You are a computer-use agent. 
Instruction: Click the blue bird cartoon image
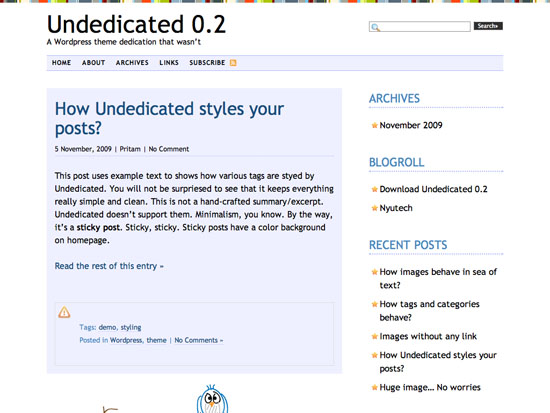coord(212,399)
